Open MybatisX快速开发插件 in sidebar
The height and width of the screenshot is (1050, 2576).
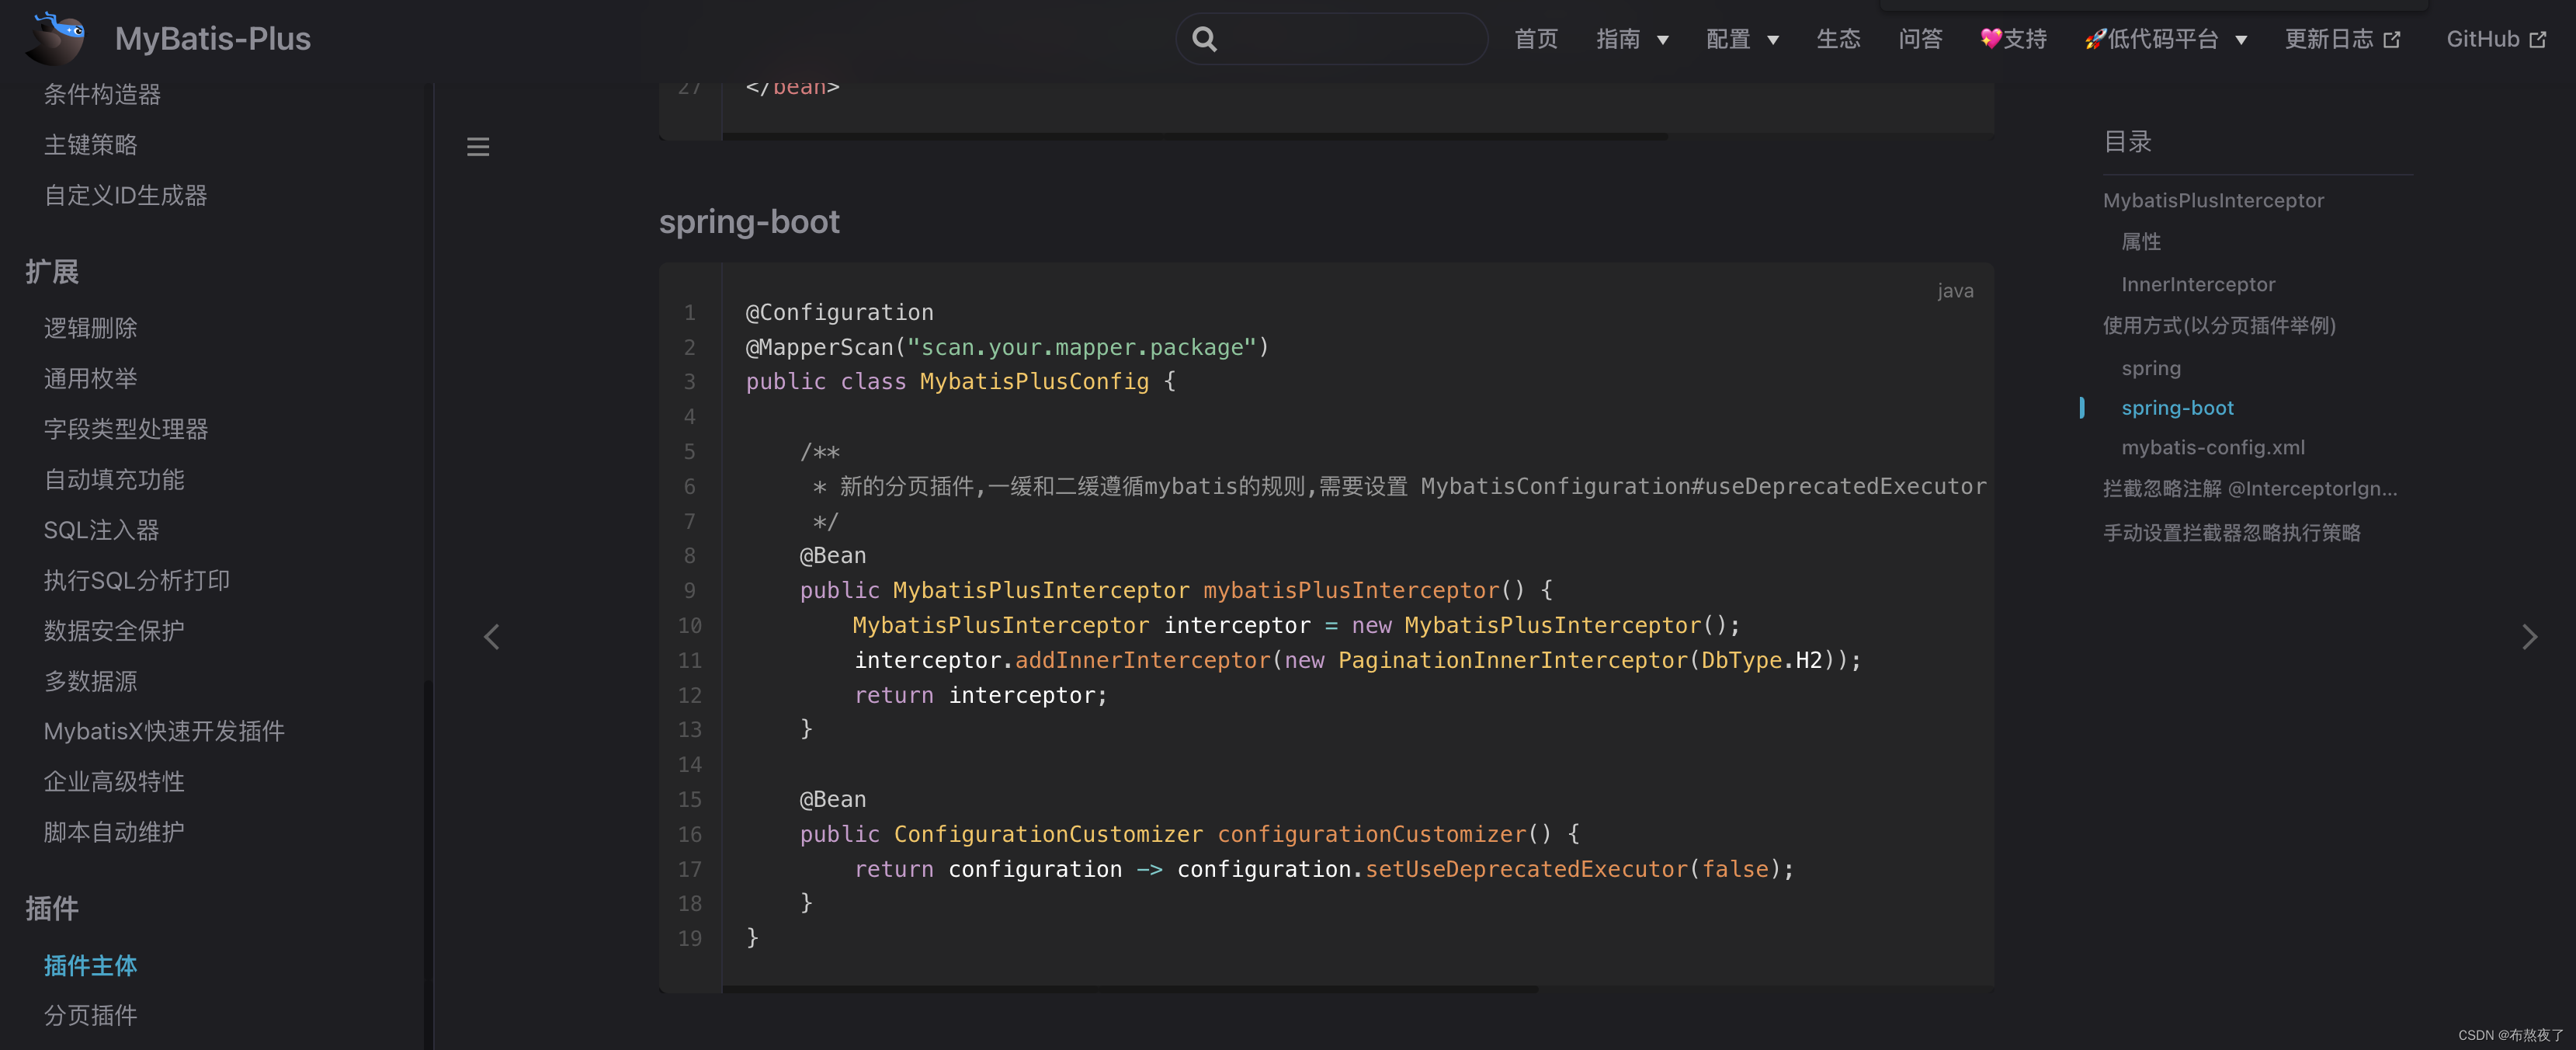coord(164,731)
